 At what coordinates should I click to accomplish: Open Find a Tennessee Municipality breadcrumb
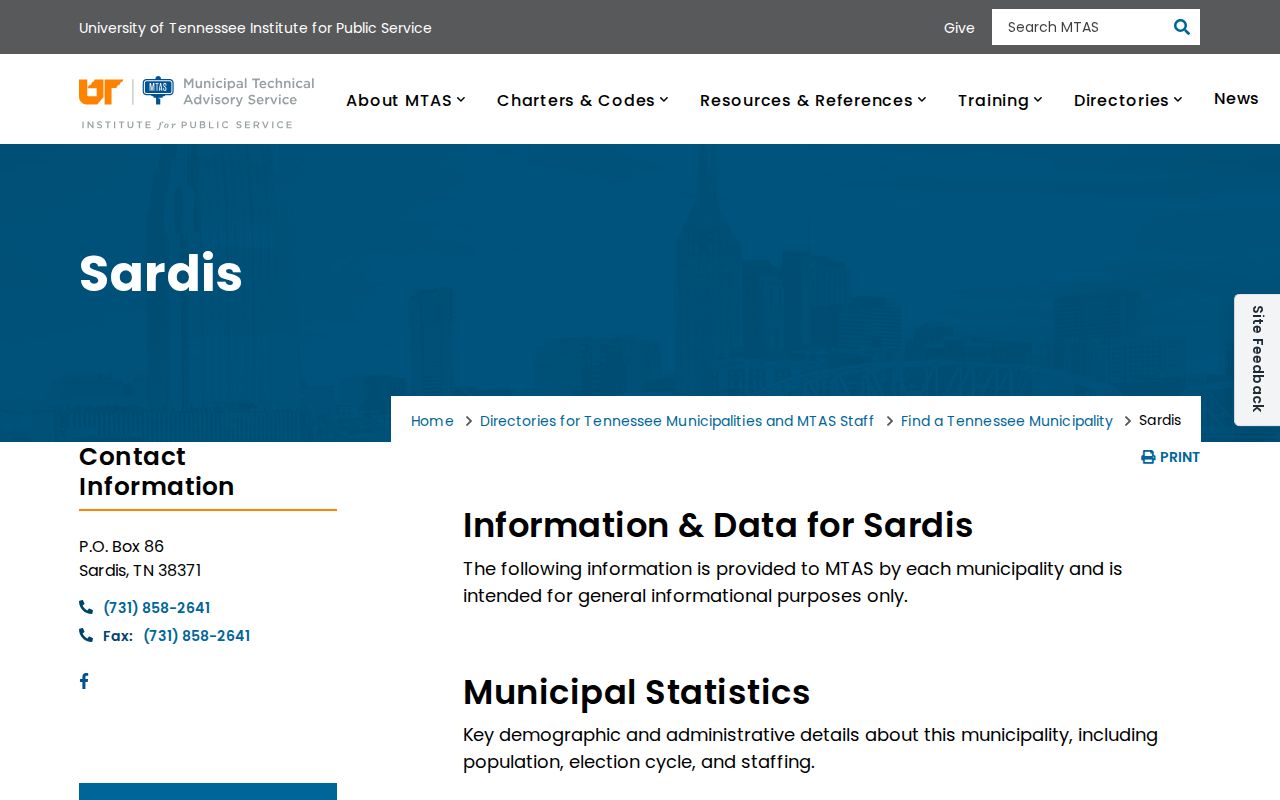click(x=1007, y=421)
